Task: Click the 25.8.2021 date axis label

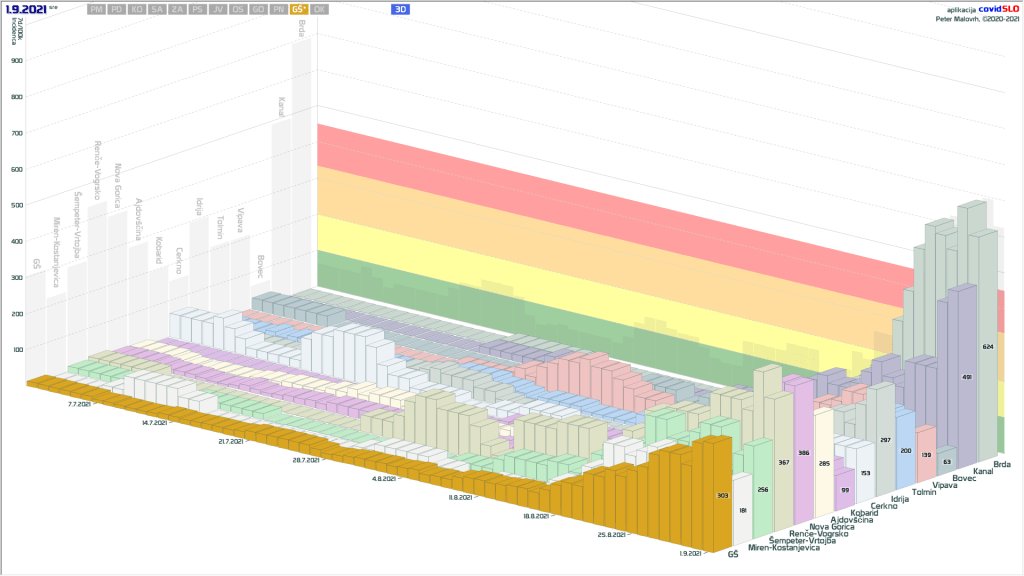Action: click(x=613, y=535)
